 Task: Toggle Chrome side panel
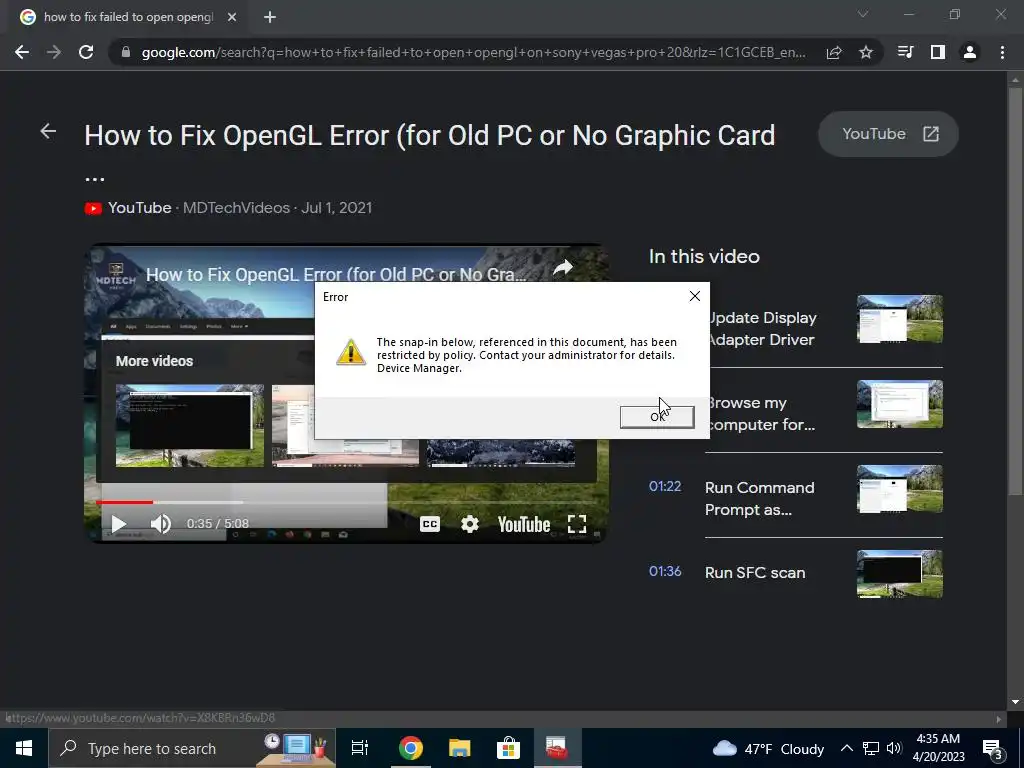pyautogui.click(x=938, y=52)
